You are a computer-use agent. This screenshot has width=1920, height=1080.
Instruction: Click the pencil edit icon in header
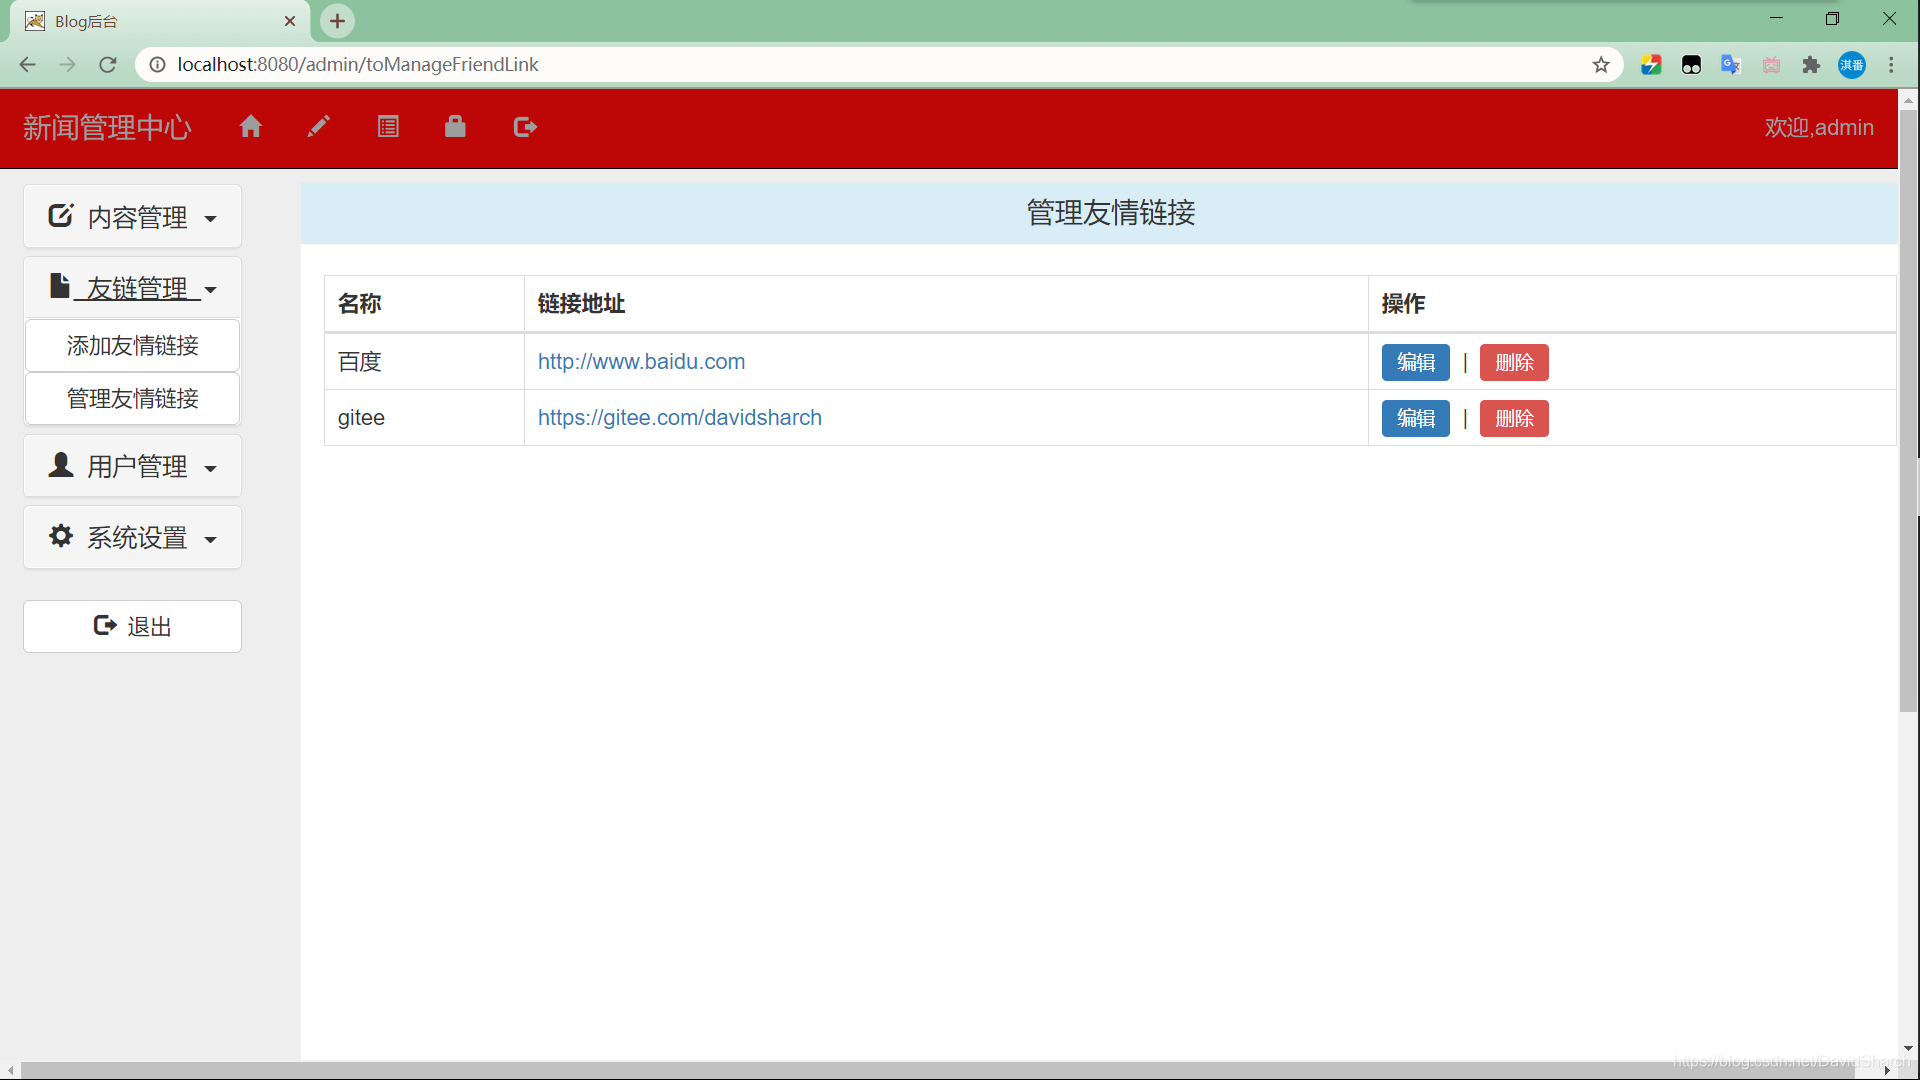click(319, 126)
